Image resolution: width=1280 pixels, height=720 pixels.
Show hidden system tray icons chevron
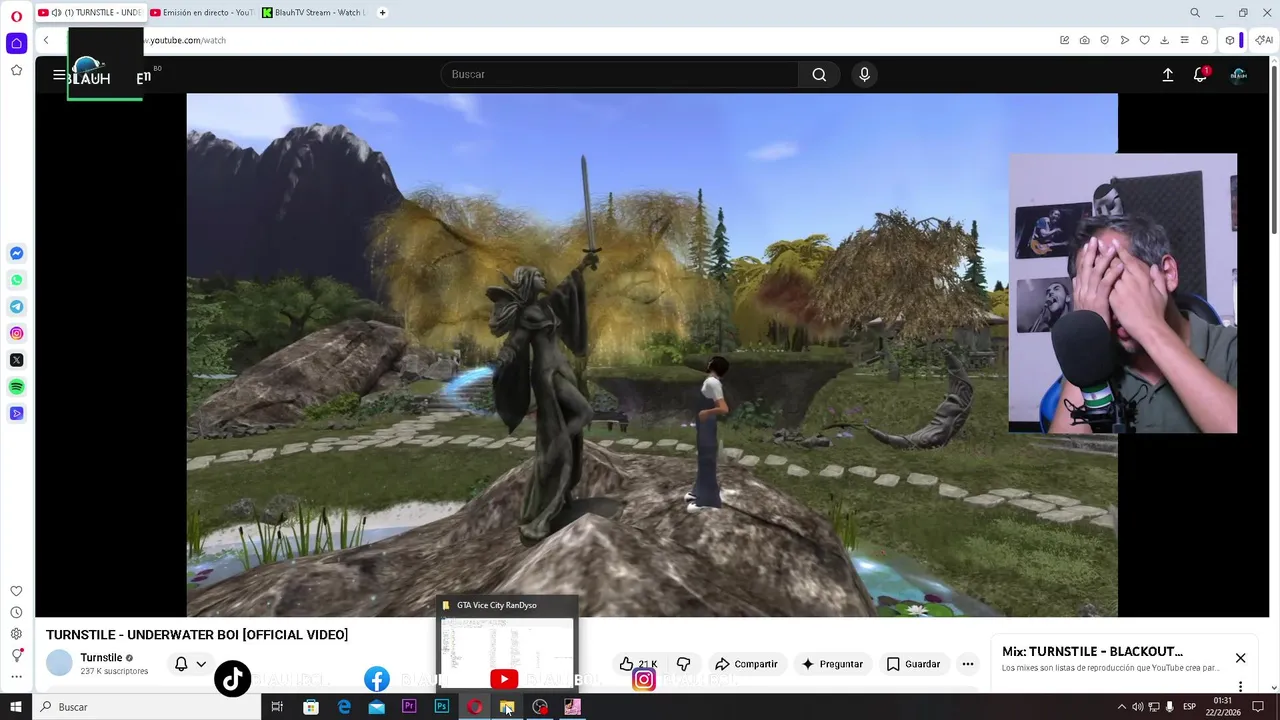1121,707
